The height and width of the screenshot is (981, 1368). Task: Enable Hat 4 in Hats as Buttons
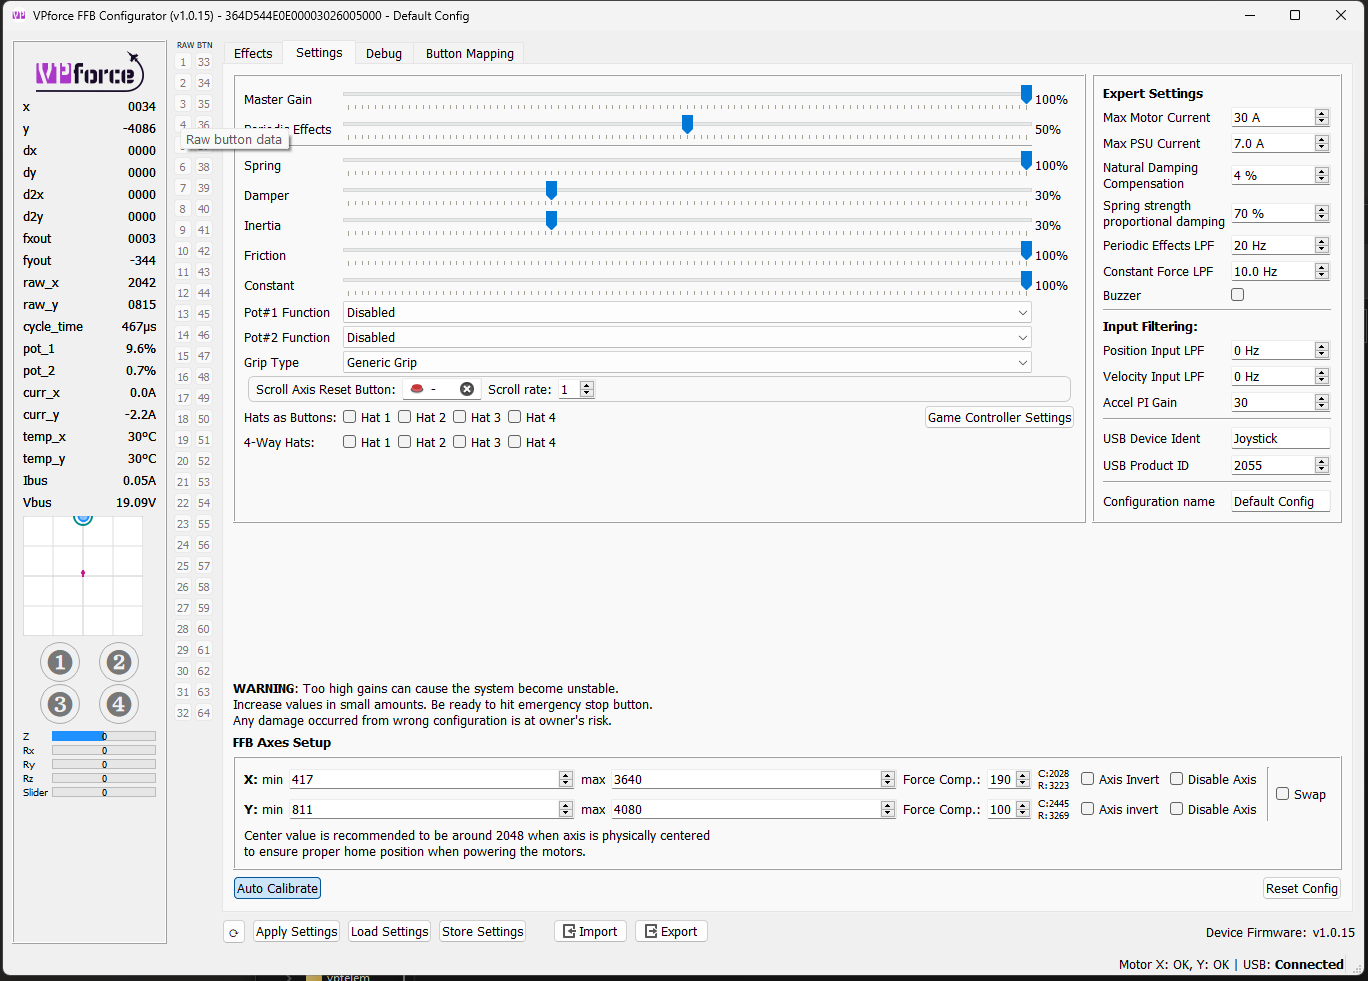tap(515, 417)
